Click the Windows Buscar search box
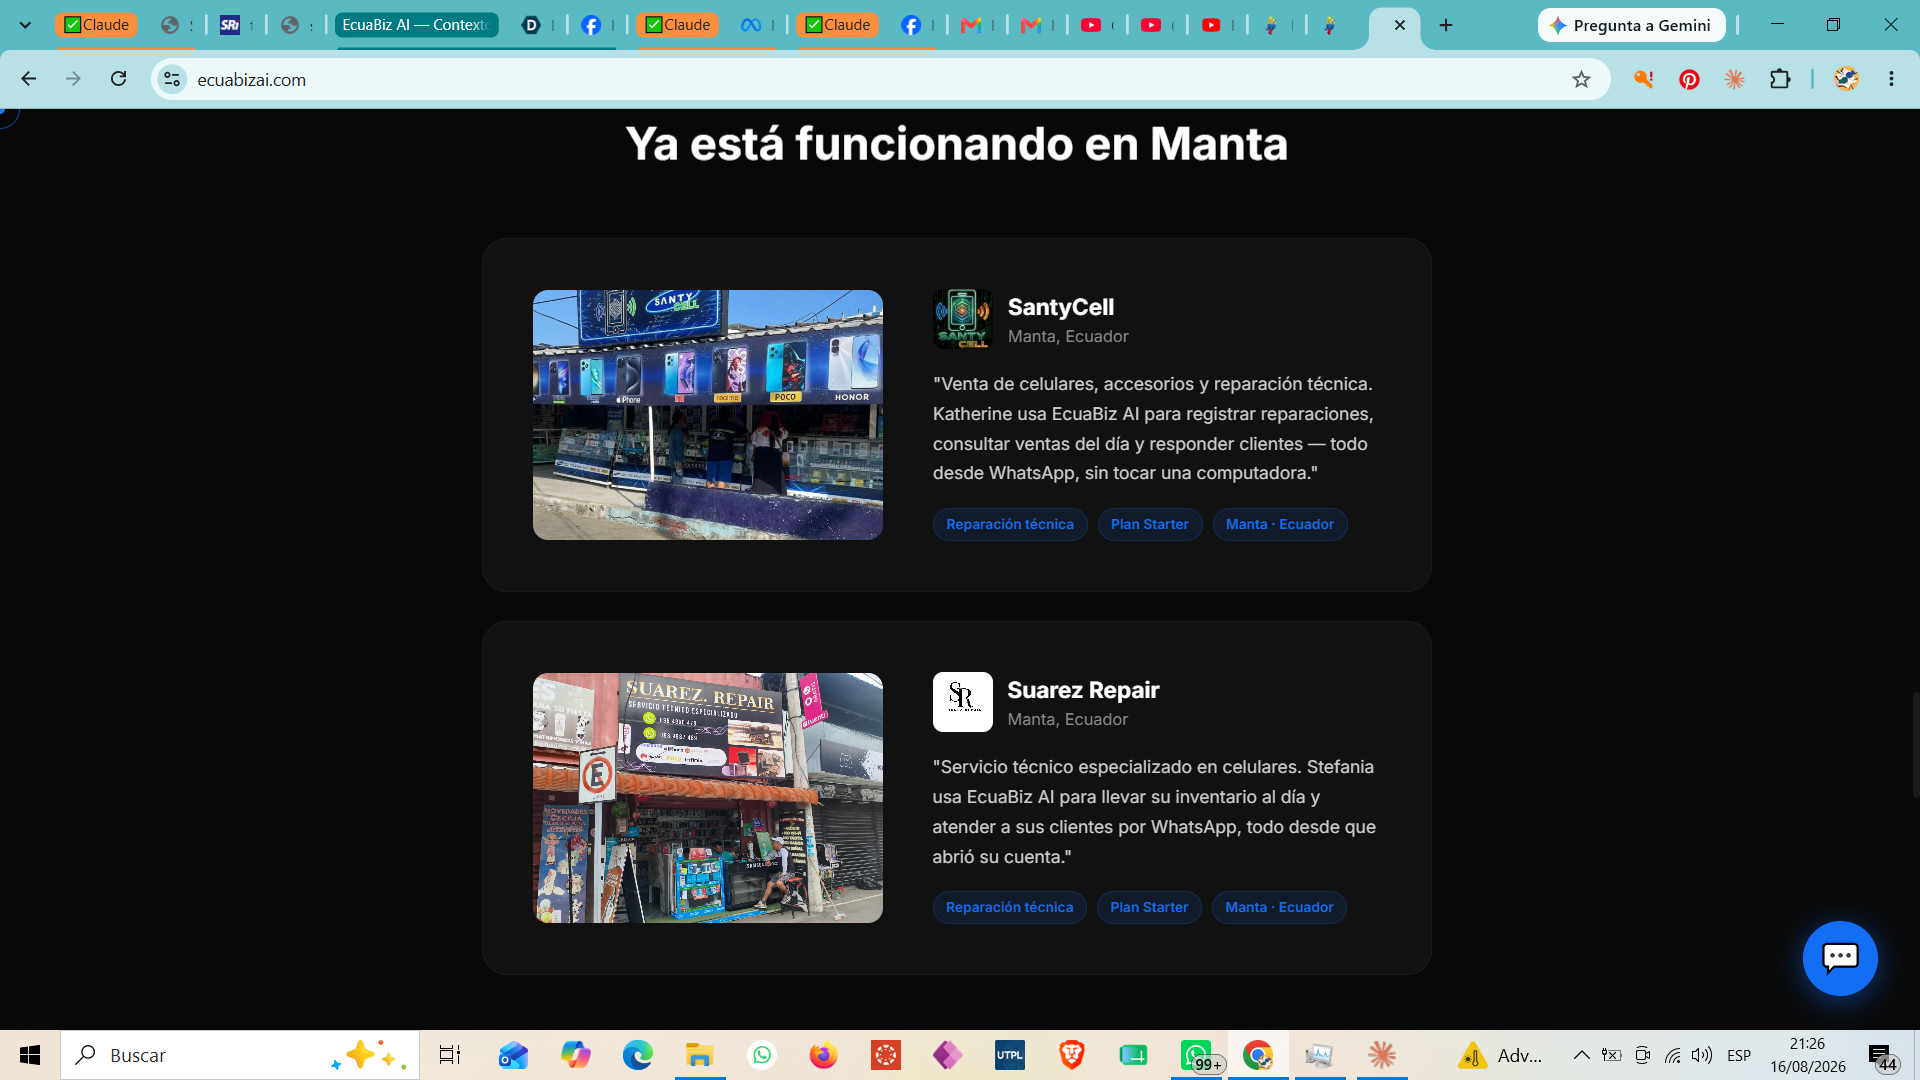Viewport: 1920px width, 1080px height. [x=240, y=1055]
